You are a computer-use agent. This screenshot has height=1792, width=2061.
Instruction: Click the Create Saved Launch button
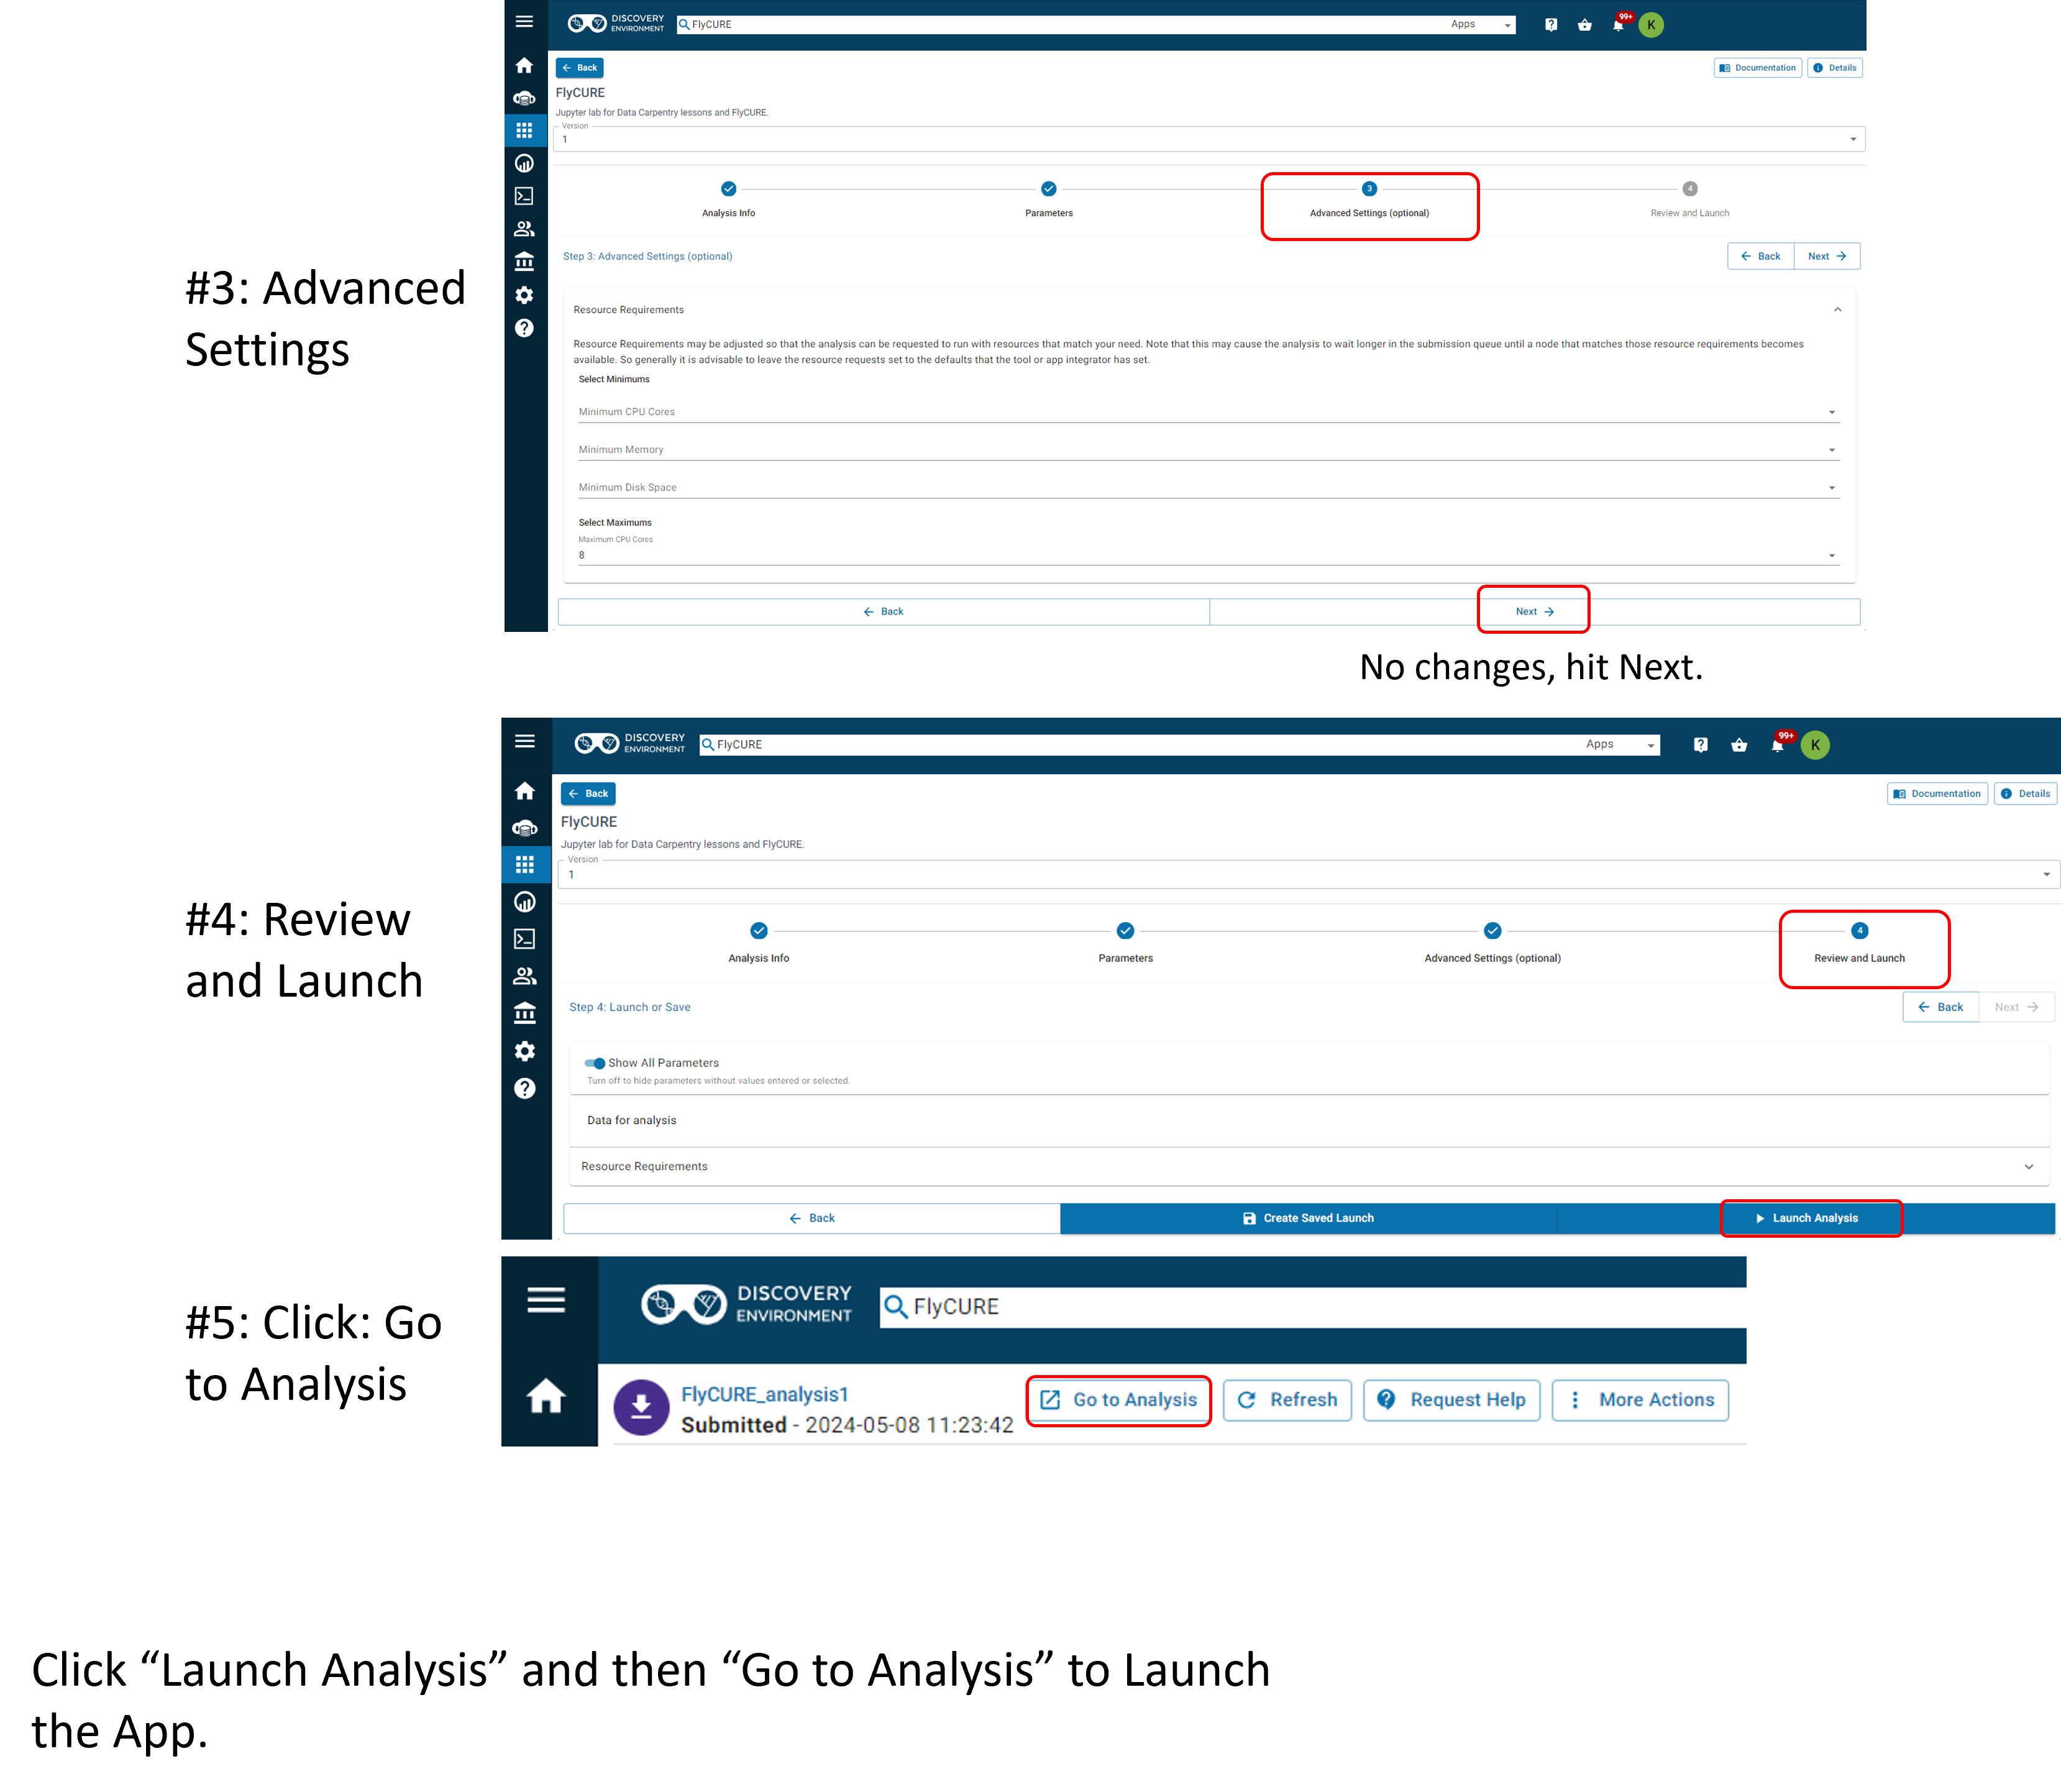1308,1218
